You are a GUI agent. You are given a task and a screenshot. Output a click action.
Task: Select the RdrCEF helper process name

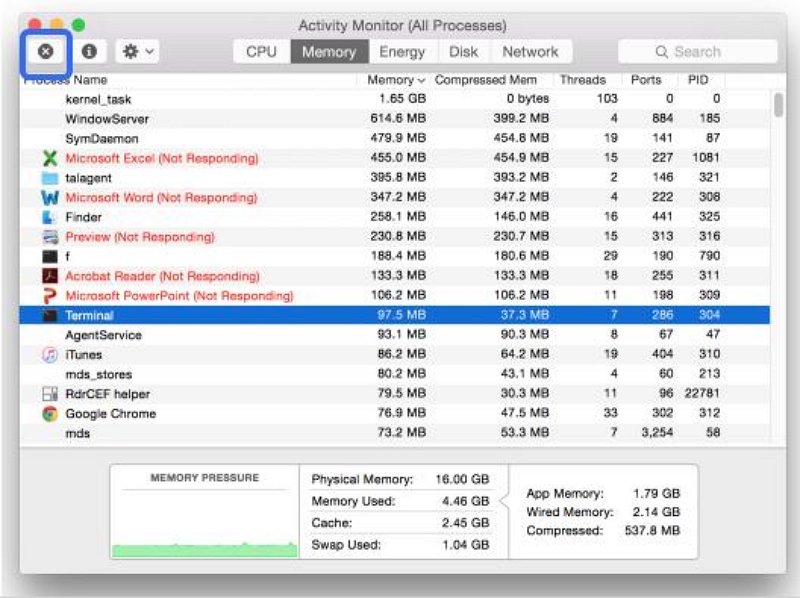tap(108, 394)
